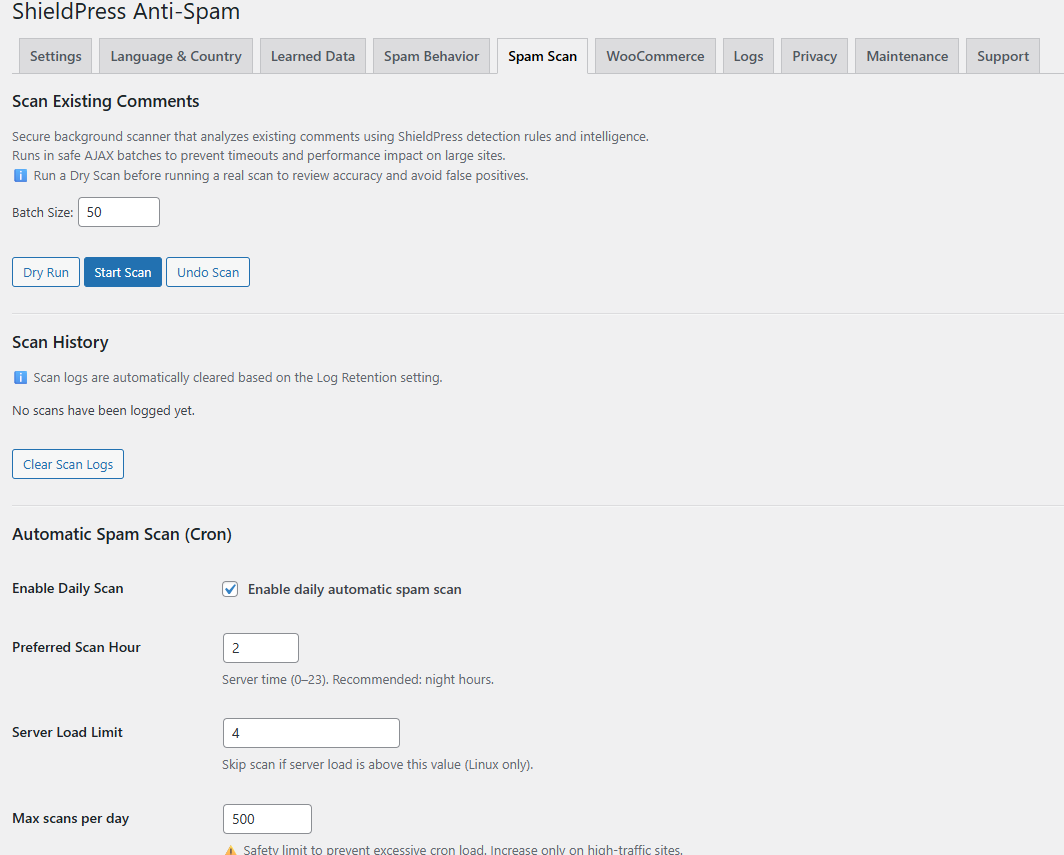Viewport: 1064px width, 855px height.
Task: Click the warning icon below Max scans
Action: point(230,849)
